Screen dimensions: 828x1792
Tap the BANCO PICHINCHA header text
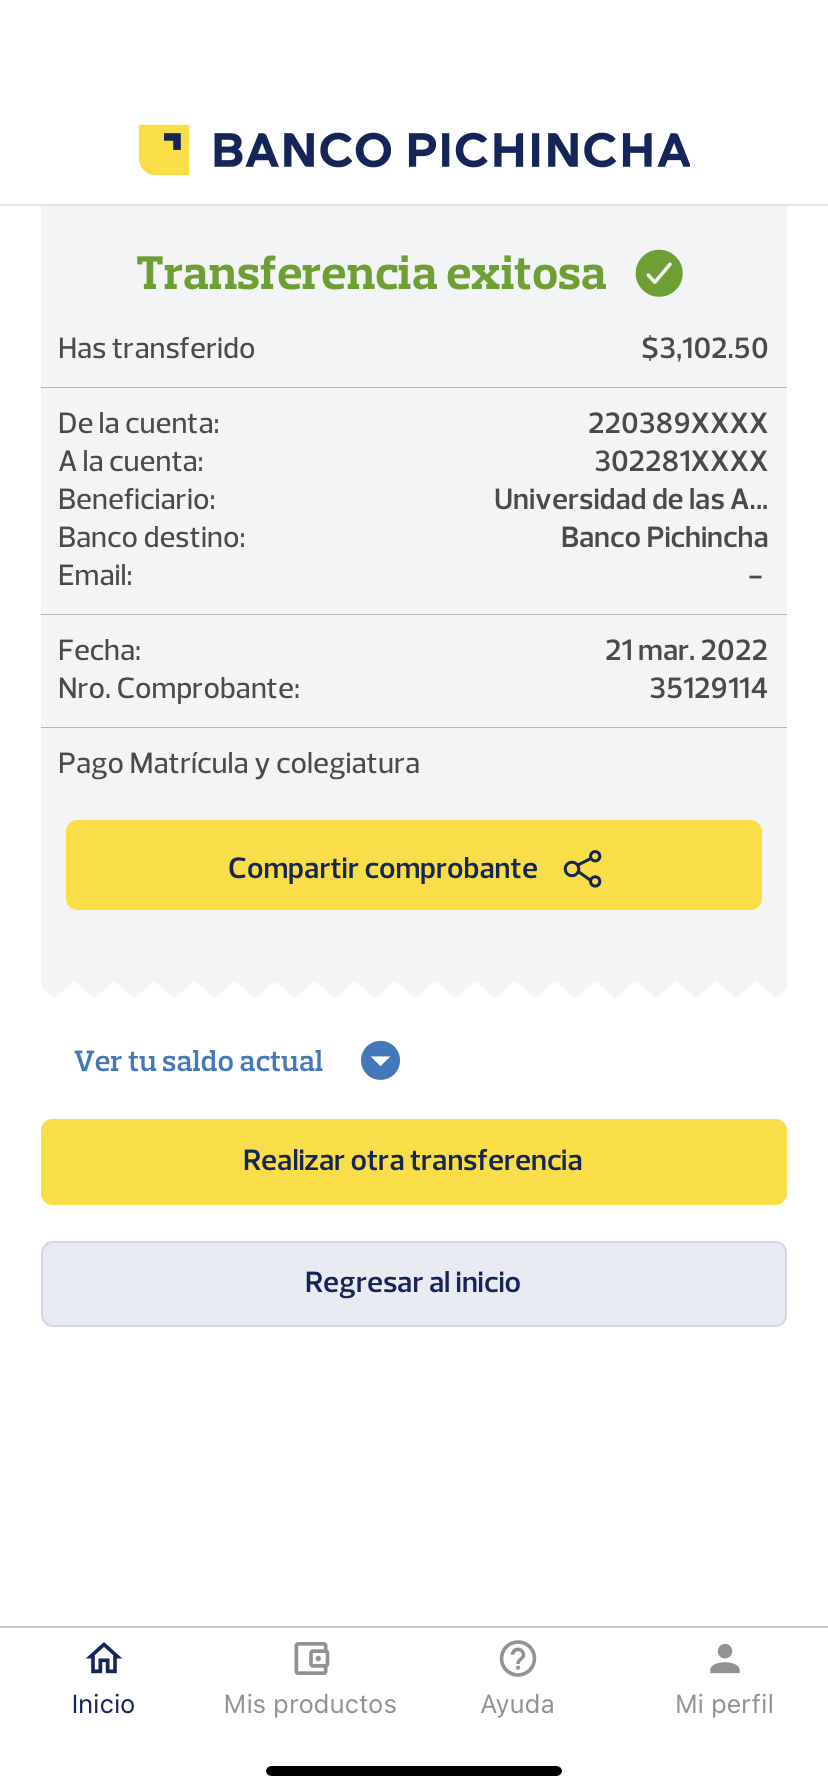coord(451,150)
